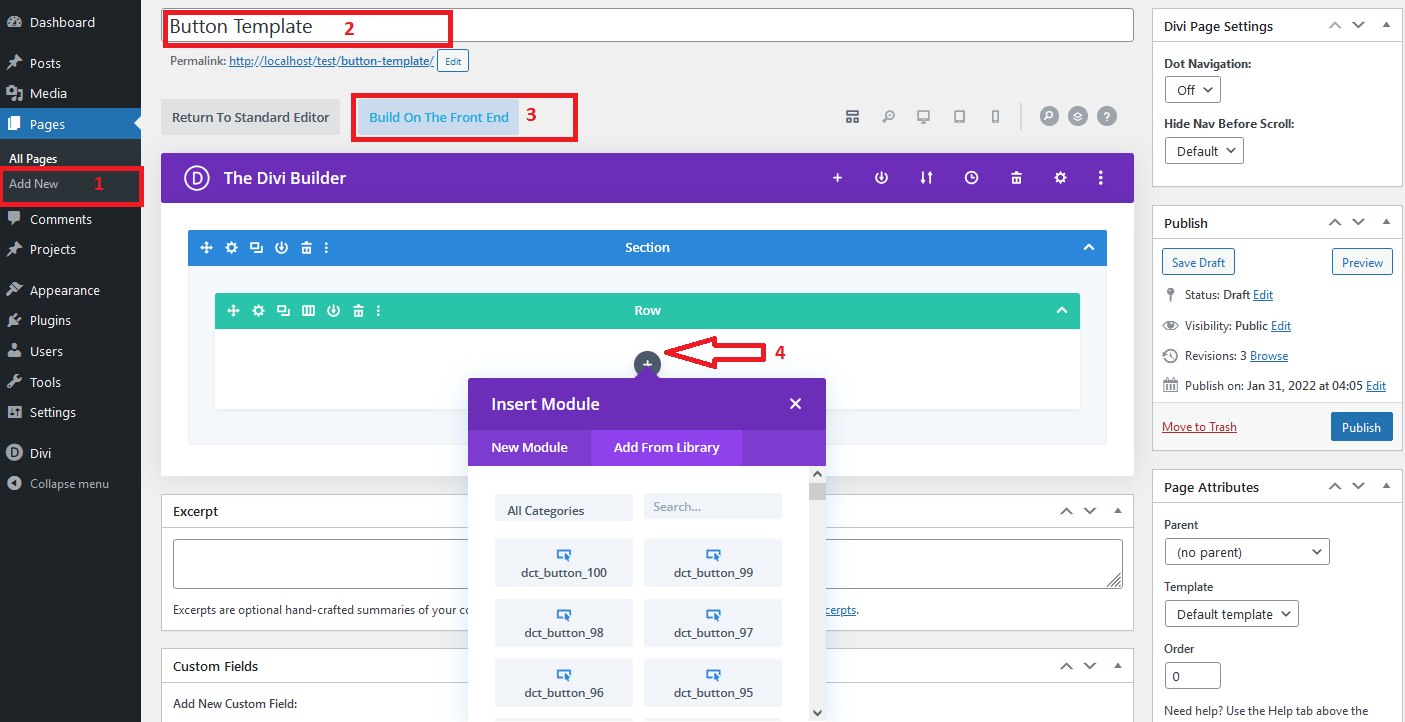The width and height of the screenshot is (1405, 722).
Task: Open Section settings gear icon
Action: coord(232,248)
